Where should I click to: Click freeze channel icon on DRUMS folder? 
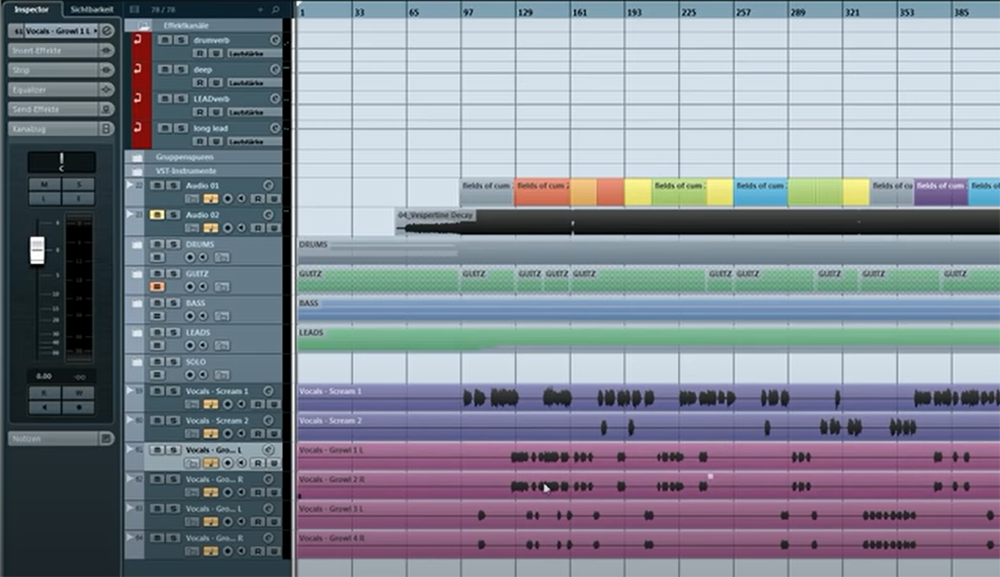coord(221,258)
